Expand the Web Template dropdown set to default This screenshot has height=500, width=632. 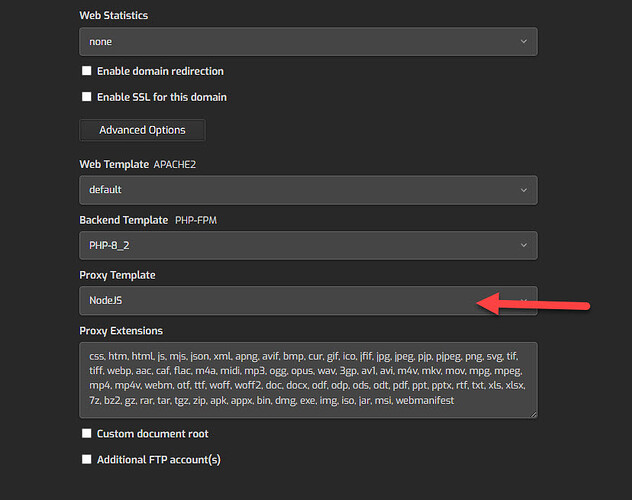tap(300, 190)
